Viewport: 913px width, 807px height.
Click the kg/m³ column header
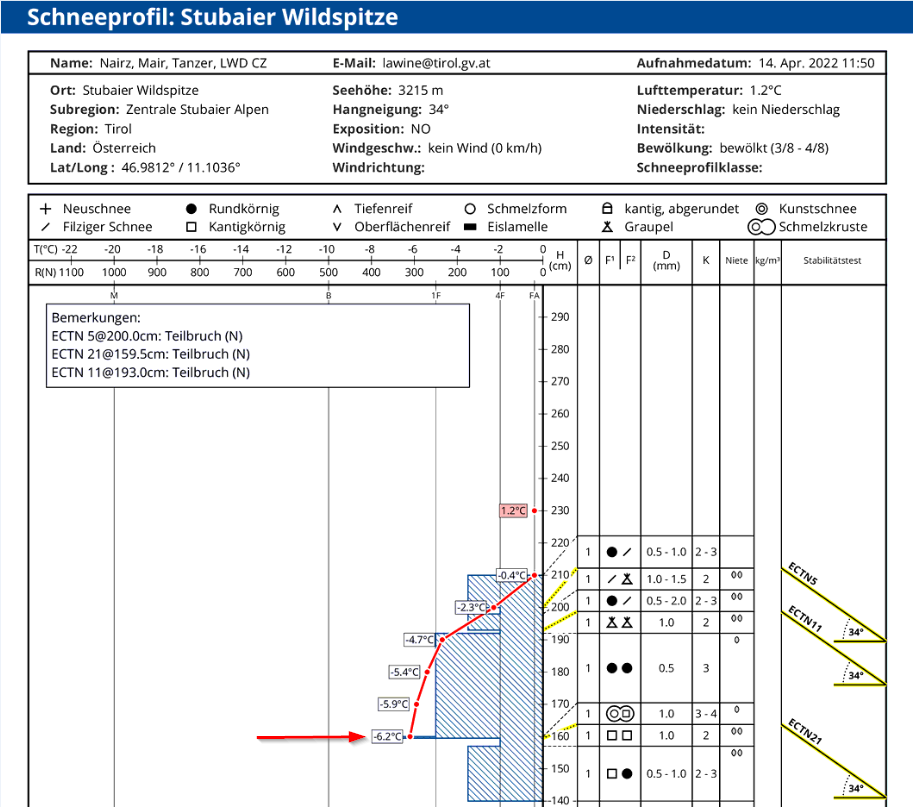pyautogui.click(x=767, y=260)
